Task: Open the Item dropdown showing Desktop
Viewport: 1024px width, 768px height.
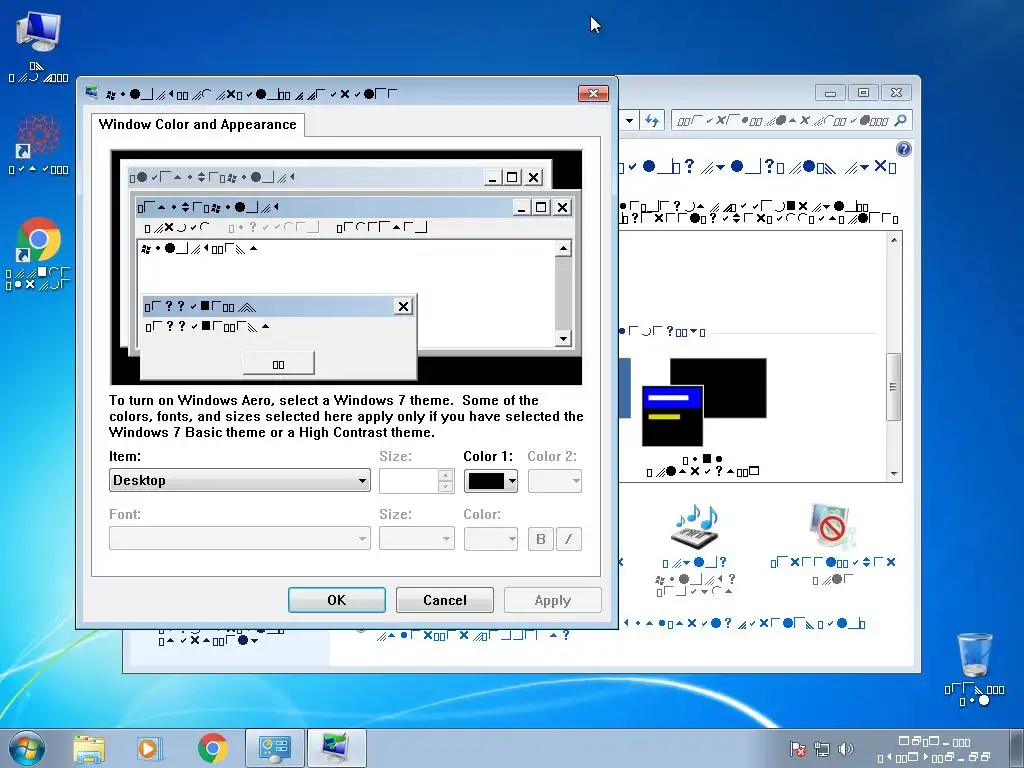Action: [x=240, y=480]
